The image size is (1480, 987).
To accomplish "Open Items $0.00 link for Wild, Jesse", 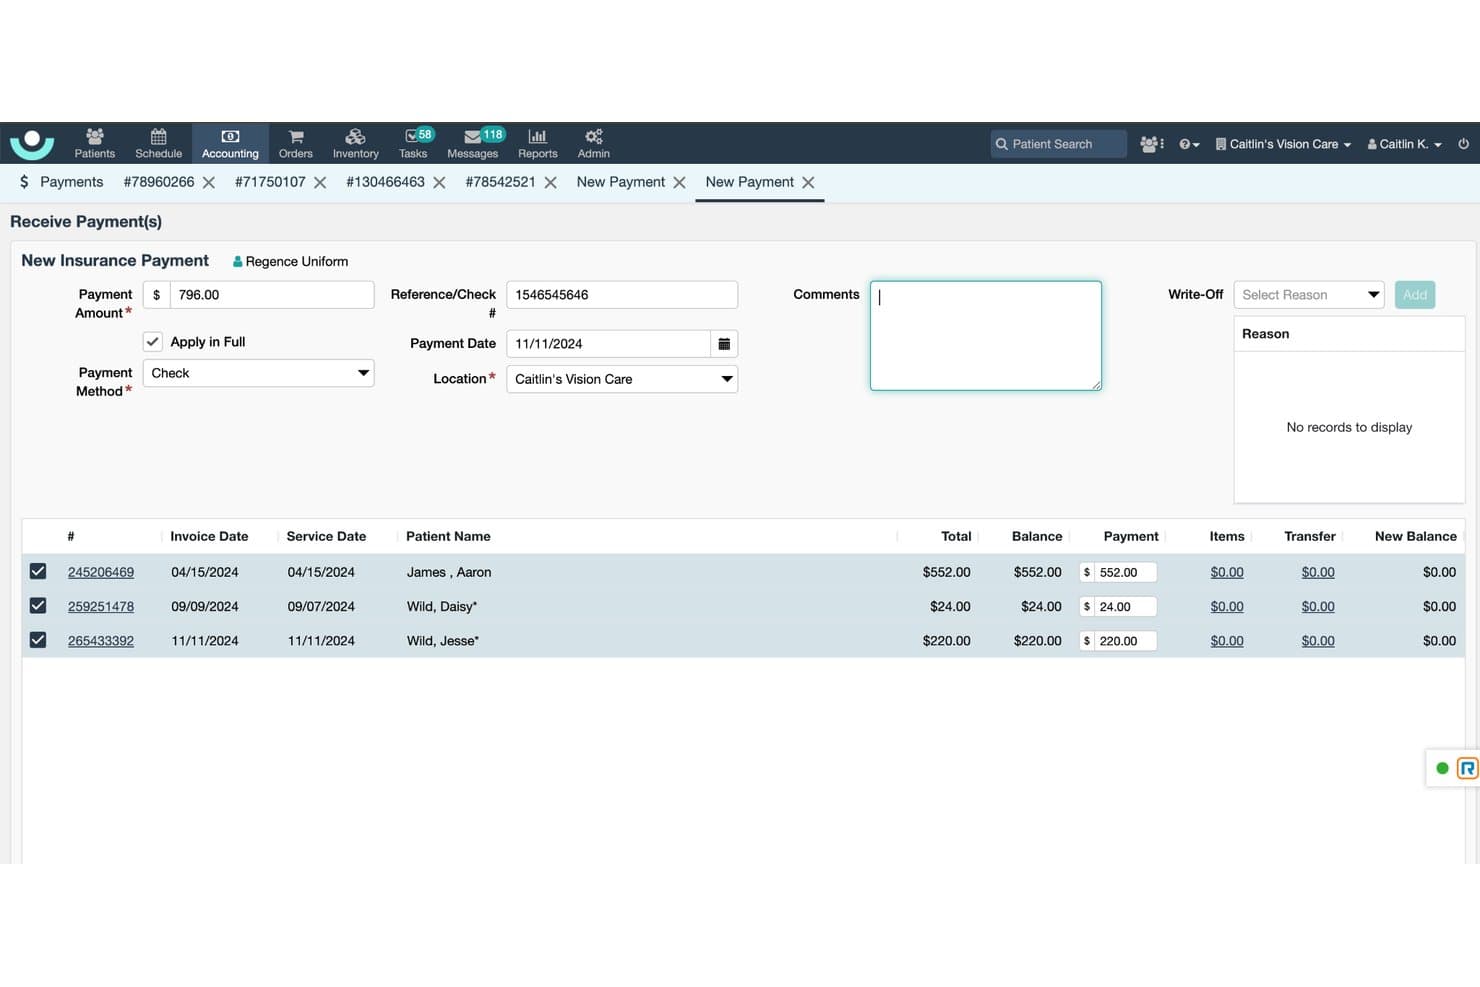I will tap(1227, 641).
